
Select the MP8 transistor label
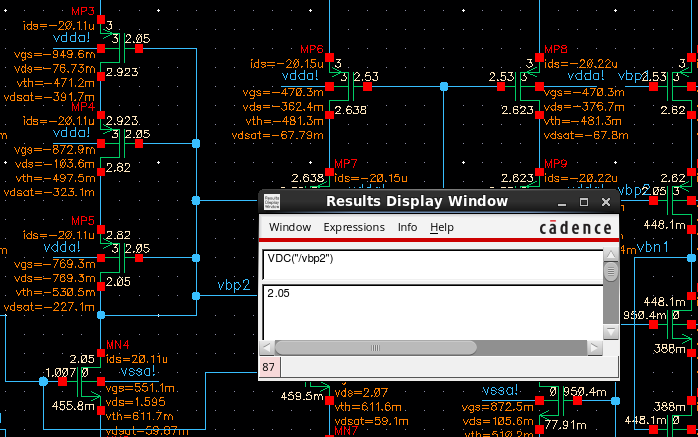coord(556,49)
